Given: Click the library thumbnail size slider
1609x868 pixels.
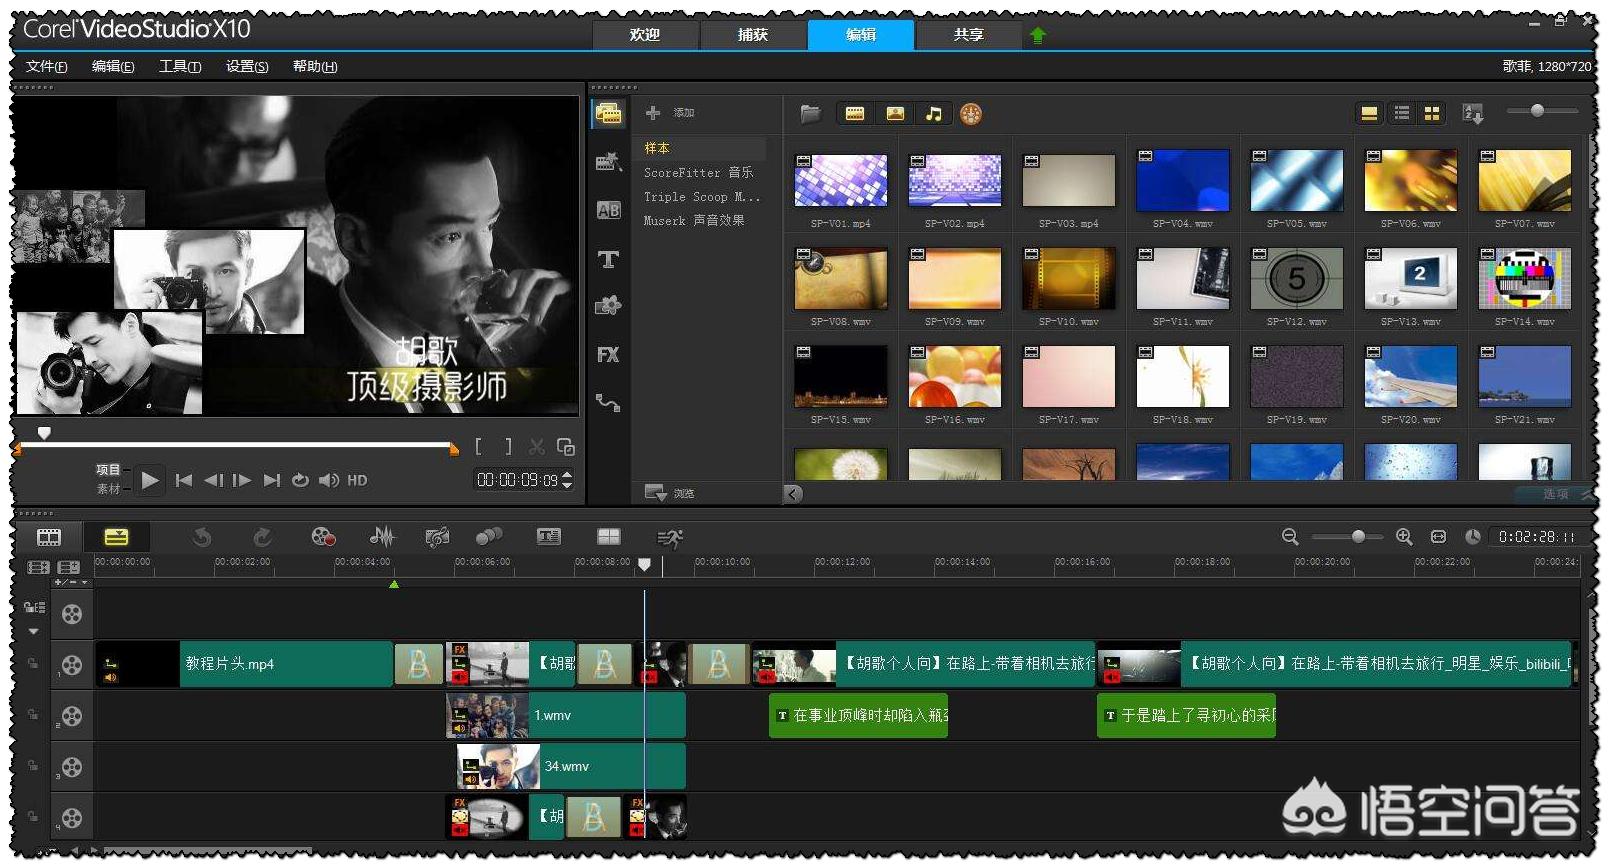Looking at the screenshot, I should click(1537, 111).
